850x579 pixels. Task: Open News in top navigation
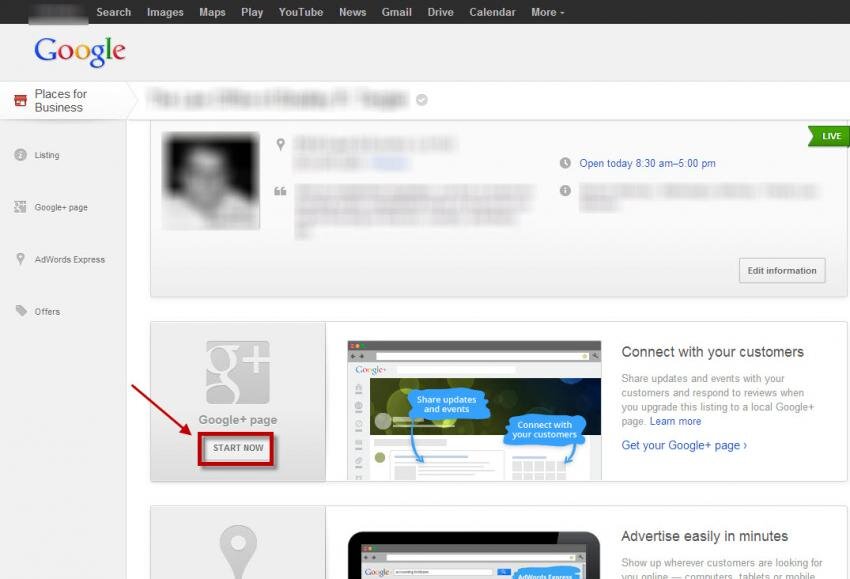click(352, 12)
